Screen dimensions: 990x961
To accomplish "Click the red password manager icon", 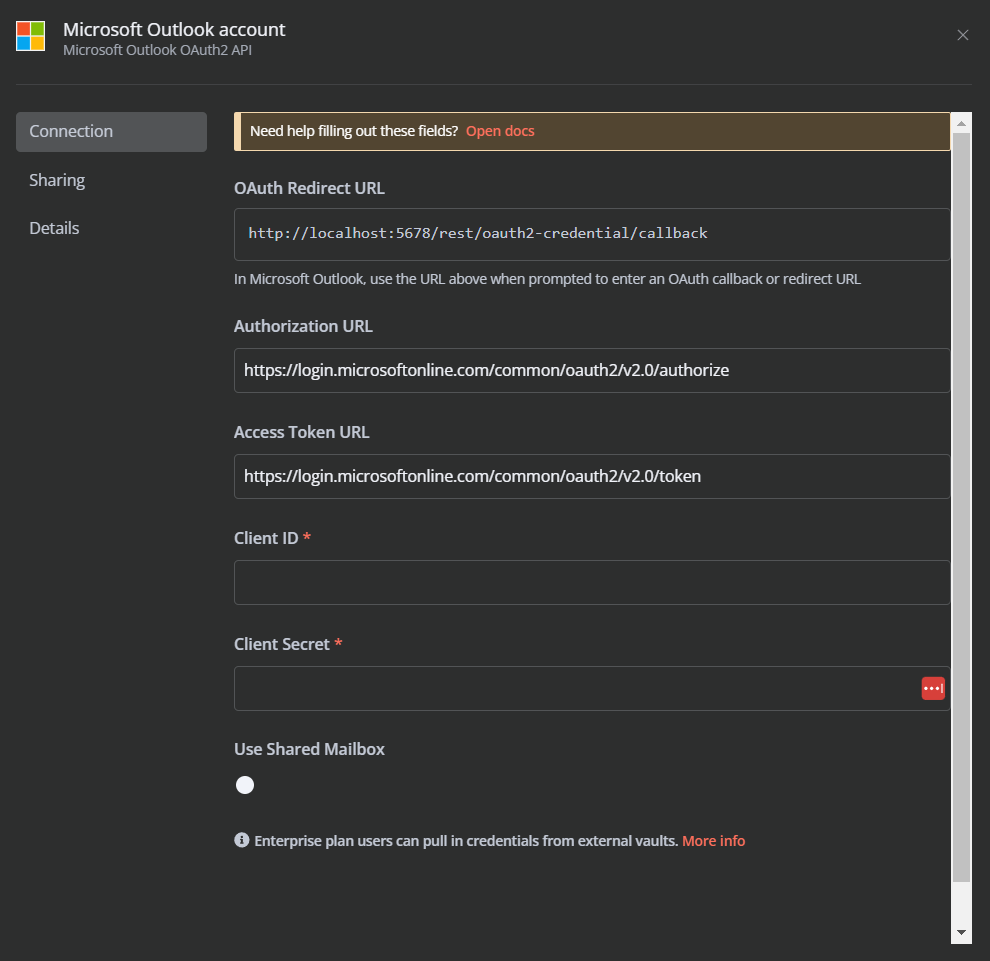I will coord(933,688).
